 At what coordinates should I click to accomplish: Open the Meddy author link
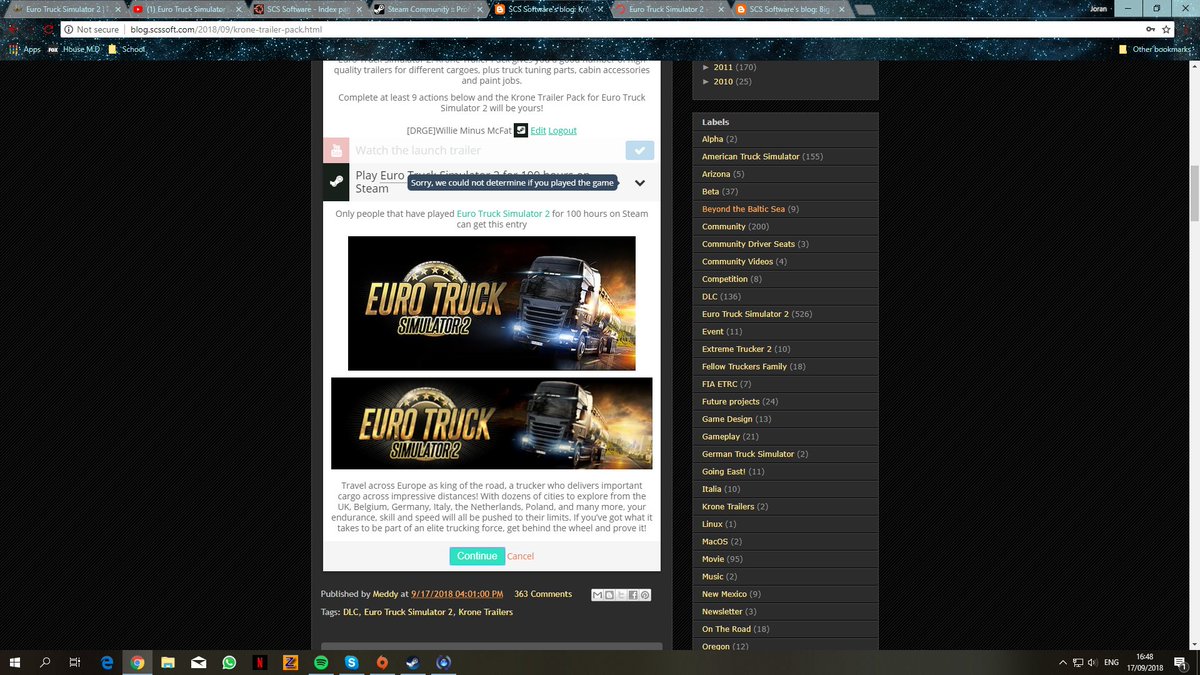(x=385, y=594)
